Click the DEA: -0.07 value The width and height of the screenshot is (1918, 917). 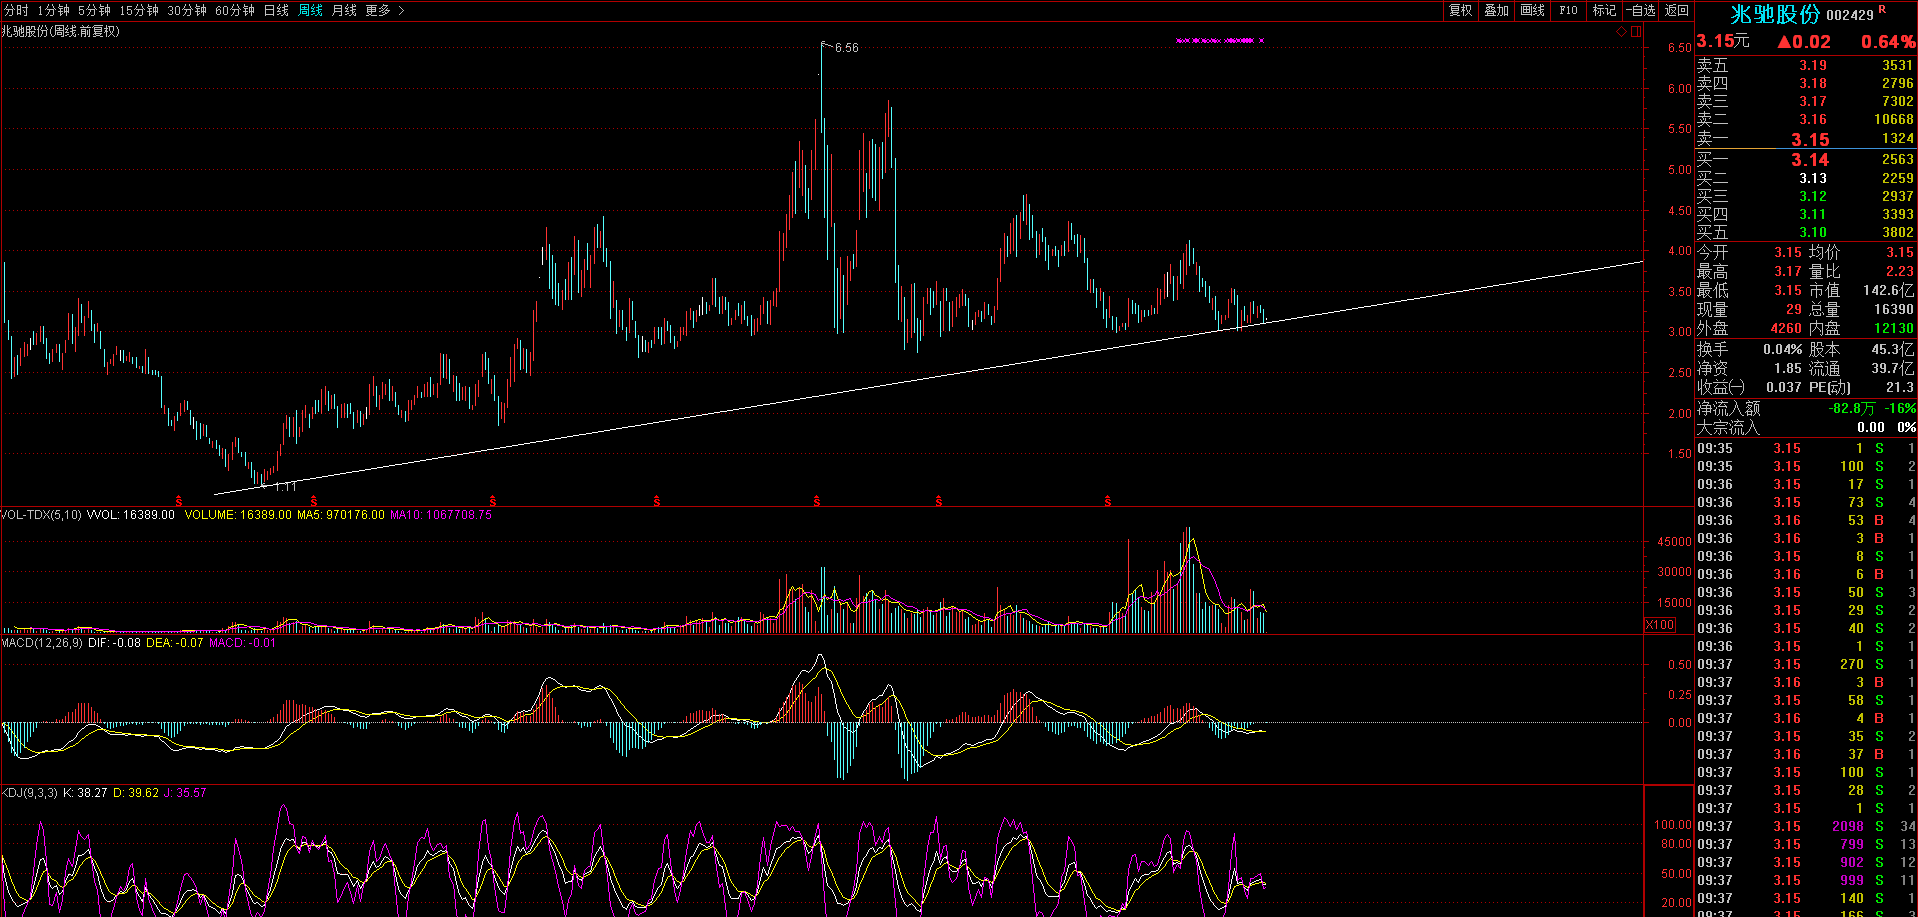click(175, 643)
